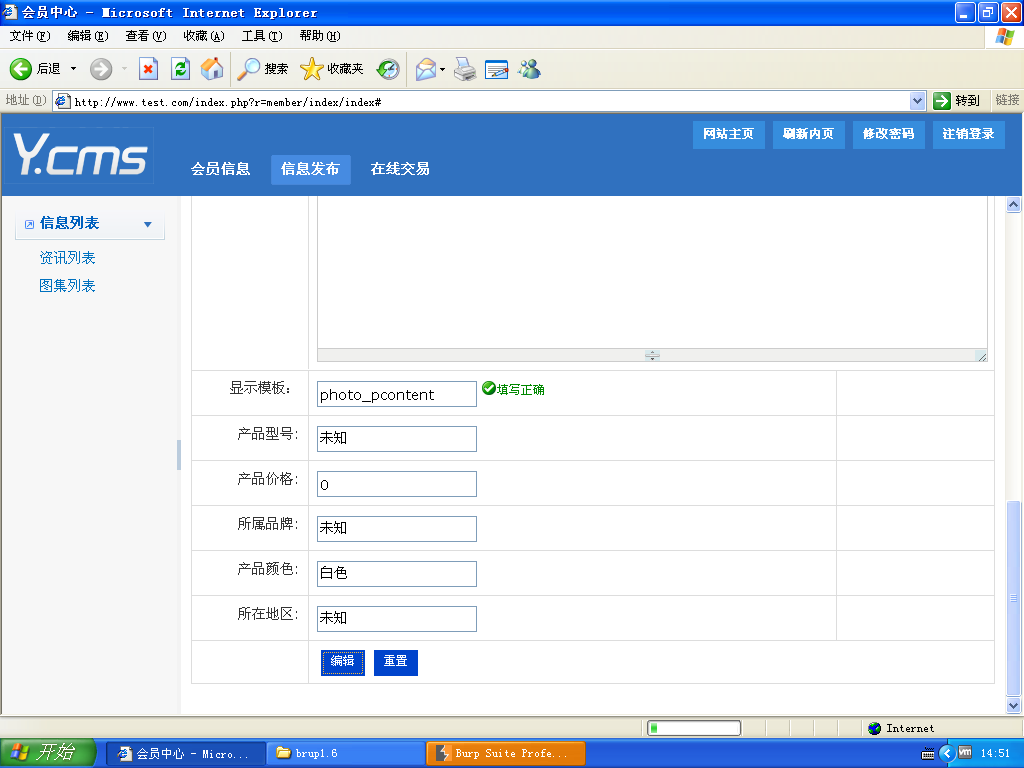Open the 帮助(H) menu
The width and height of the screenshot is (1024, 768).
(x=320, y=36)
